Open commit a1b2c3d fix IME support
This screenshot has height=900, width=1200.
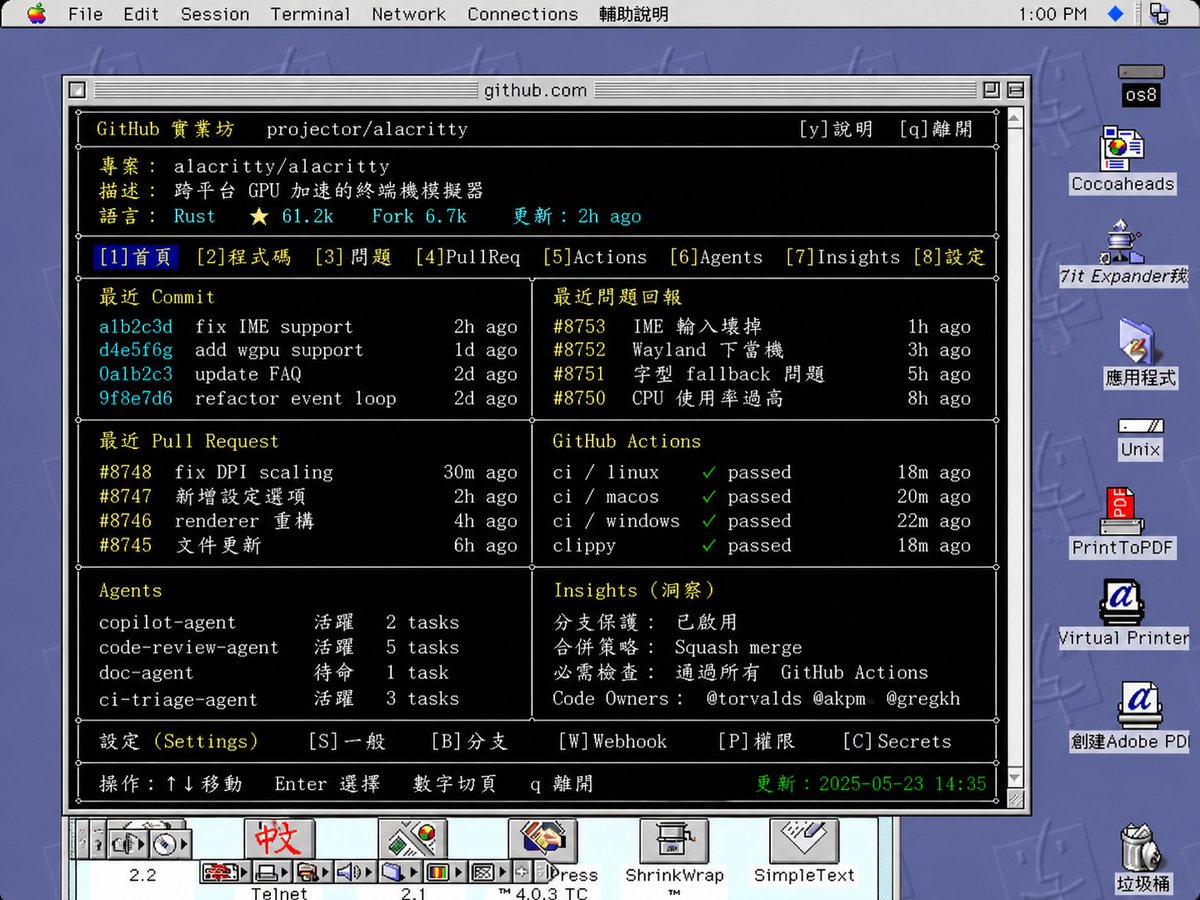tap(308, 327)
